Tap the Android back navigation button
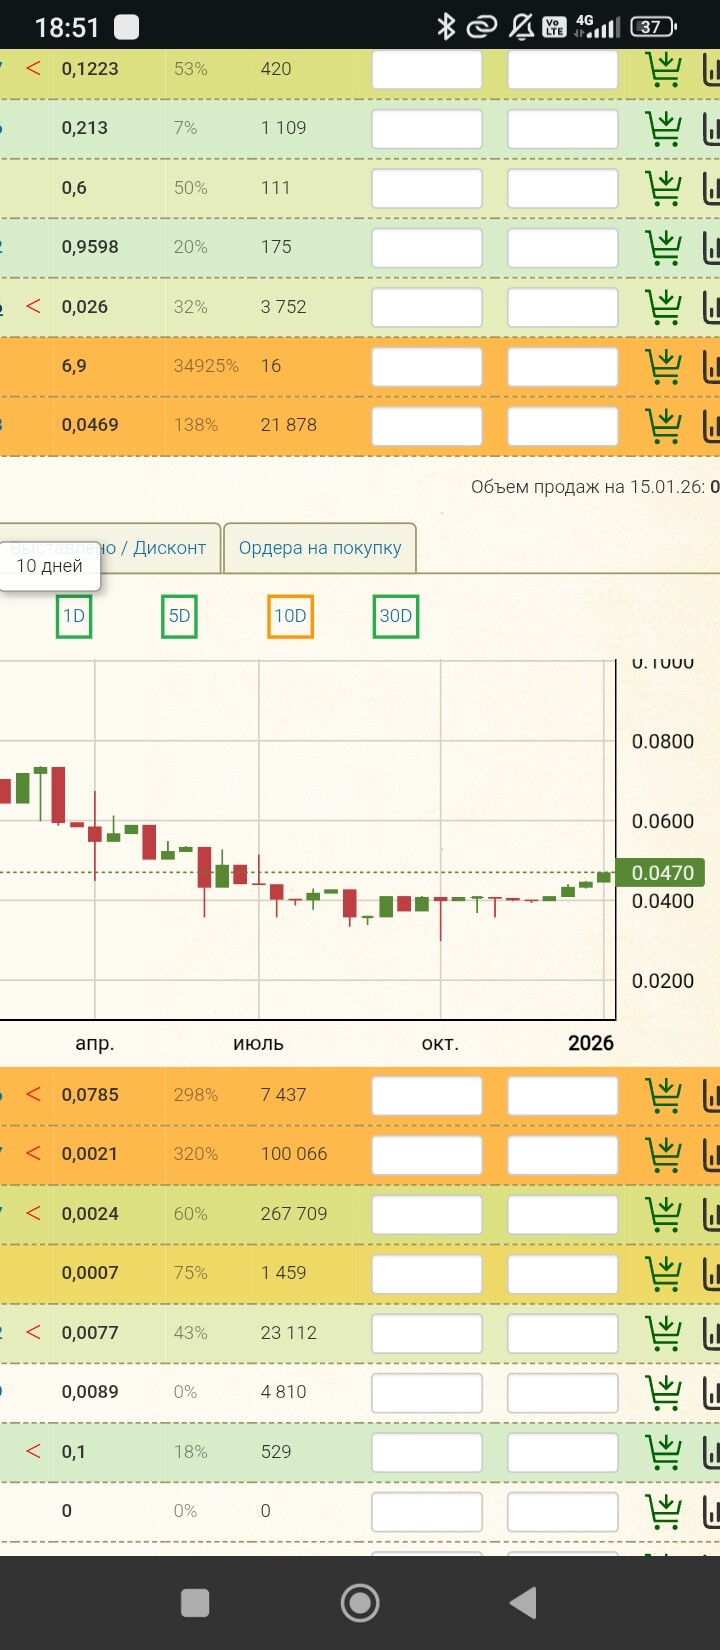Image resolution: width=720 pixels, height=1650 pixels. click(523, 1603)
